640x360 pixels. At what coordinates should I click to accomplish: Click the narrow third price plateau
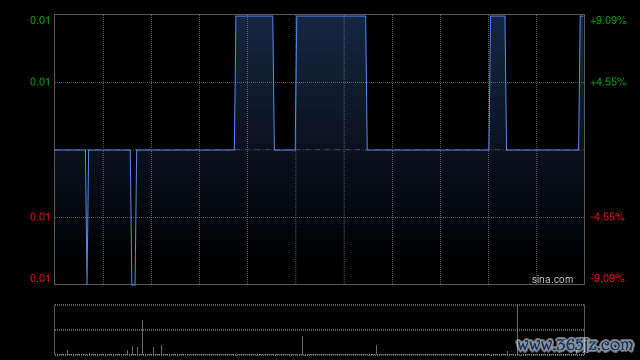pos(498,83)
